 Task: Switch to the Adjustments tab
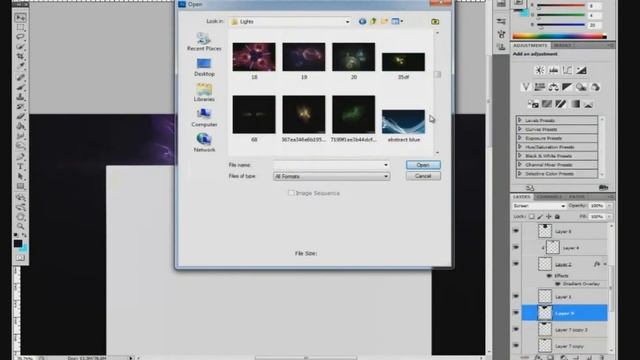(x=530, y=45)
